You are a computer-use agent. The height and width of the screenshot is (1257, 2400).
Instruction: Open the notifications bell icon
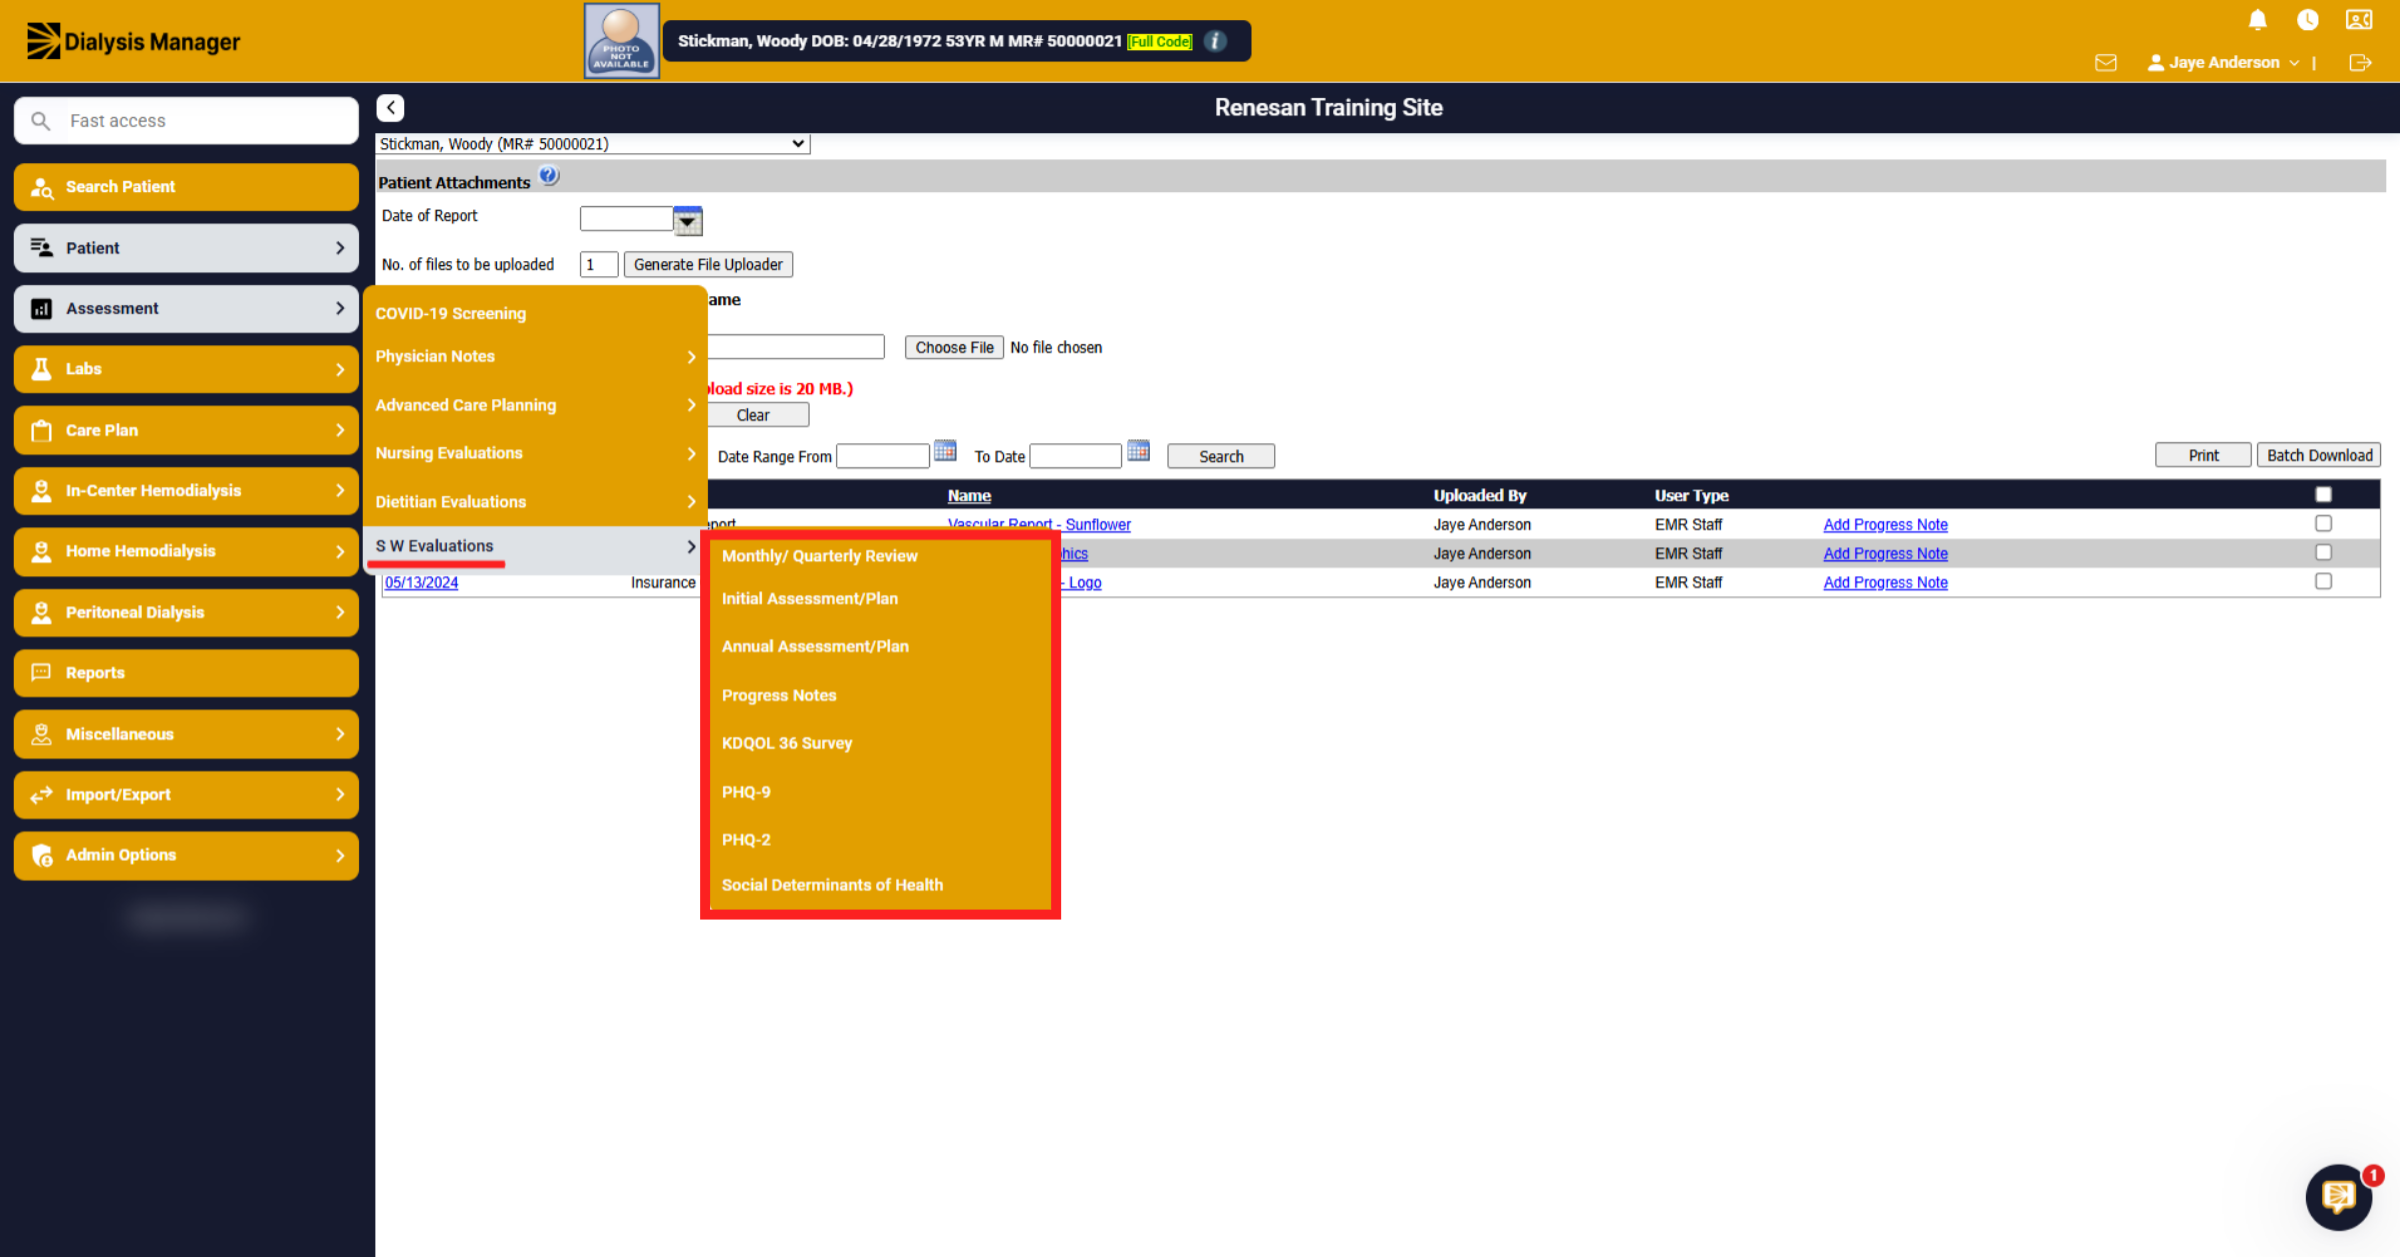(2257, 20)
